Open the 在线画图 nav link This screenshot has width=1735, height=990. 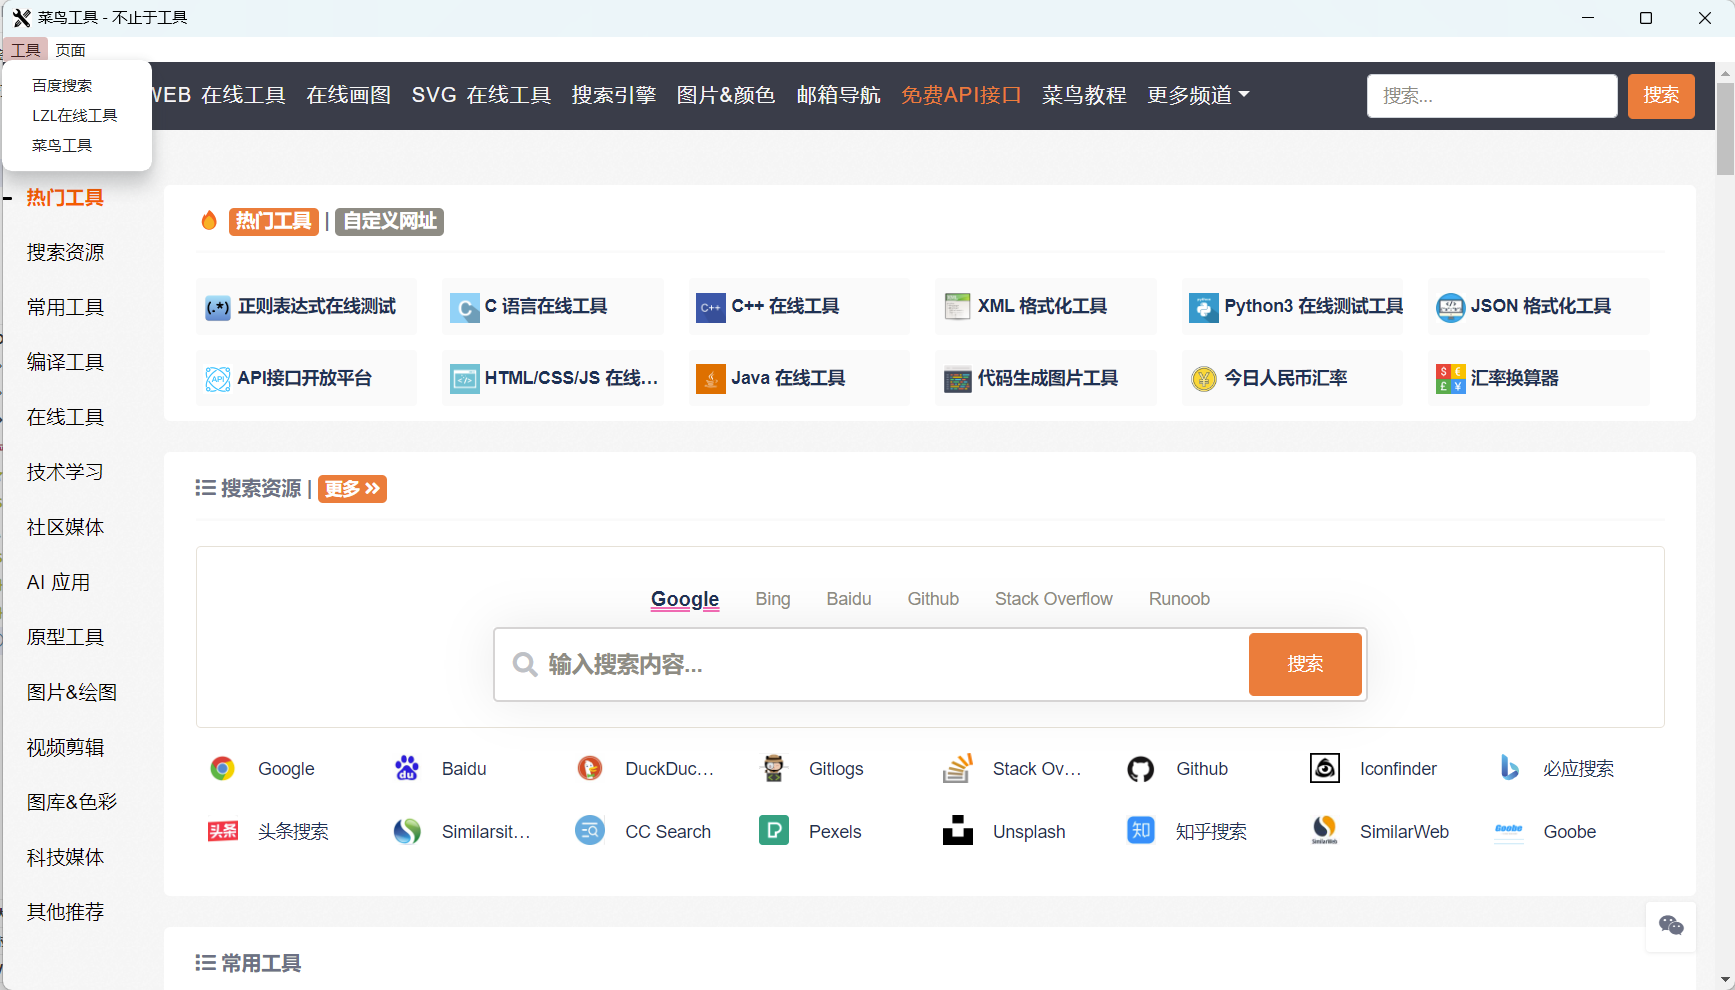click(x=348, y=95)
